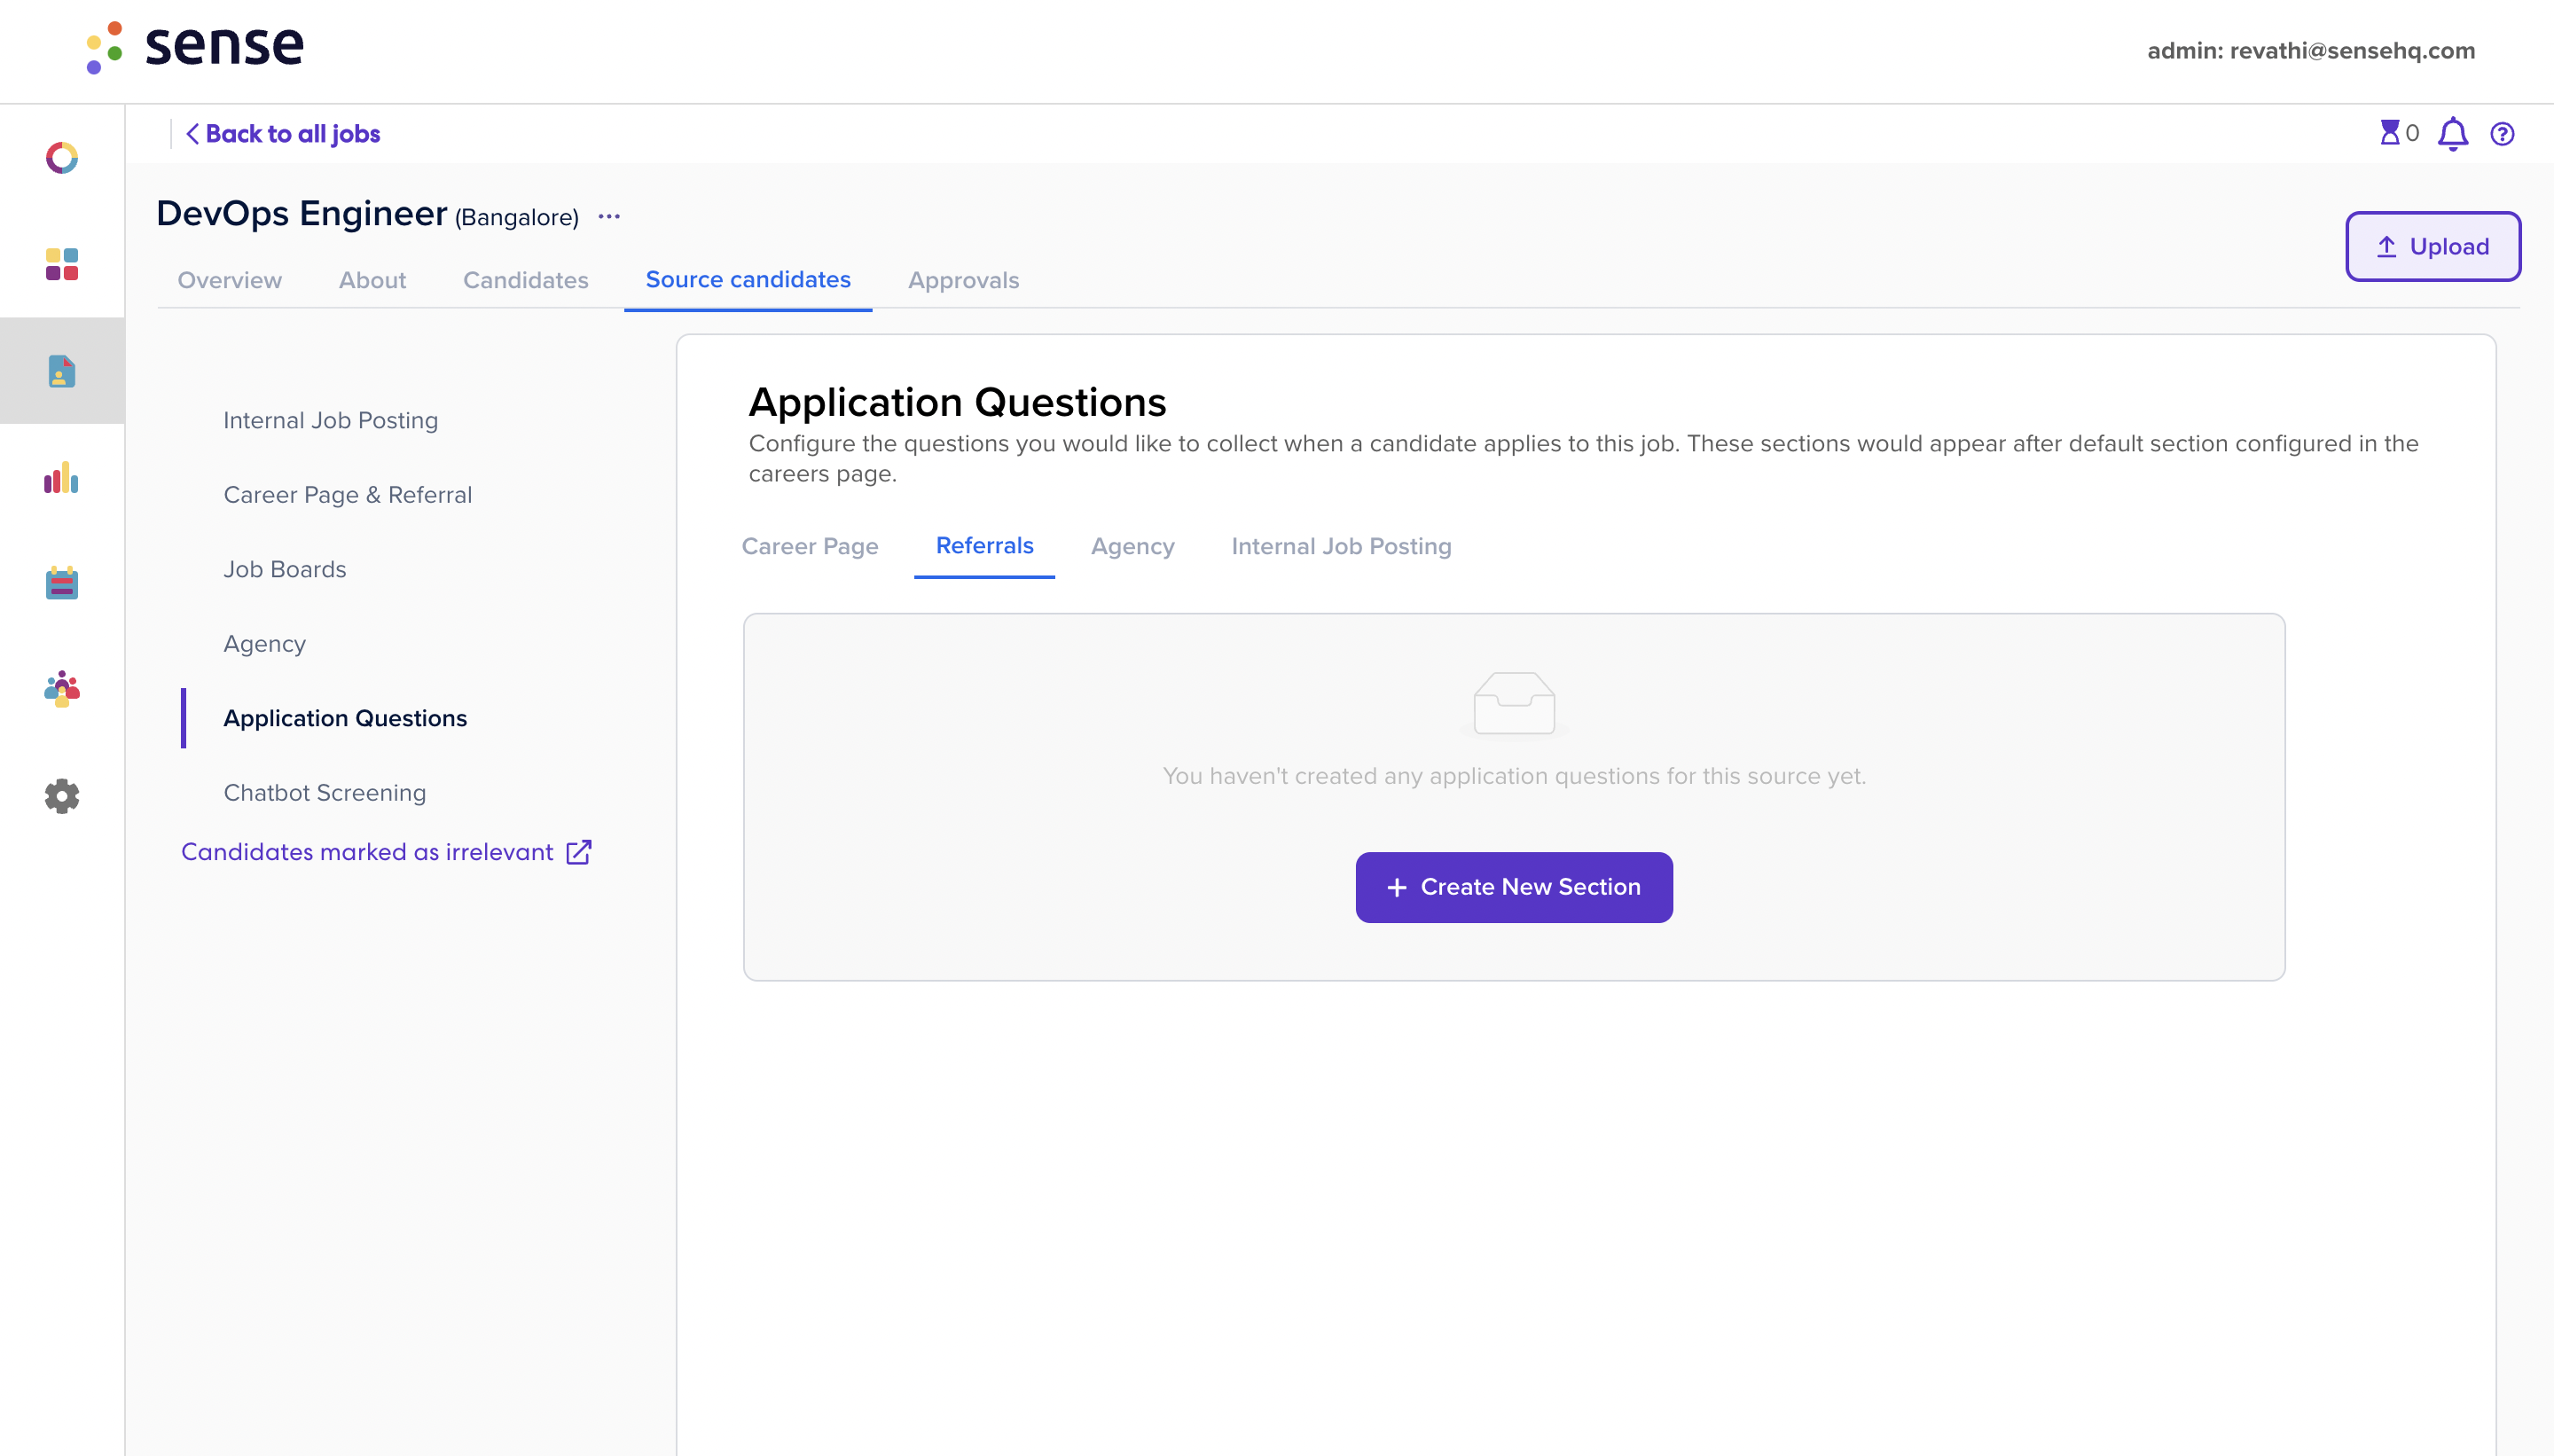Open the people group icon in sidebar
The width and height of the screenshot is (2554, 1456).
pos(62,689)
